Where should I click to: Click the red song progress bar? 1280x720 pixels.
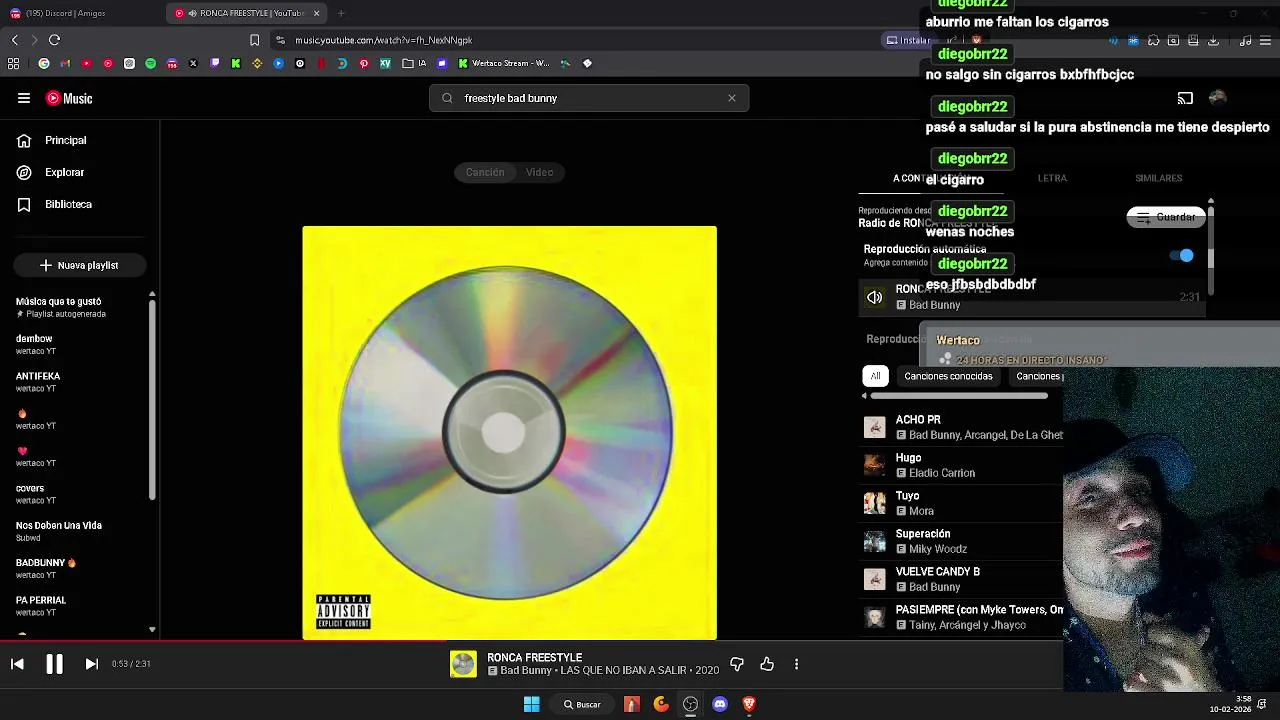coord(222,641)
